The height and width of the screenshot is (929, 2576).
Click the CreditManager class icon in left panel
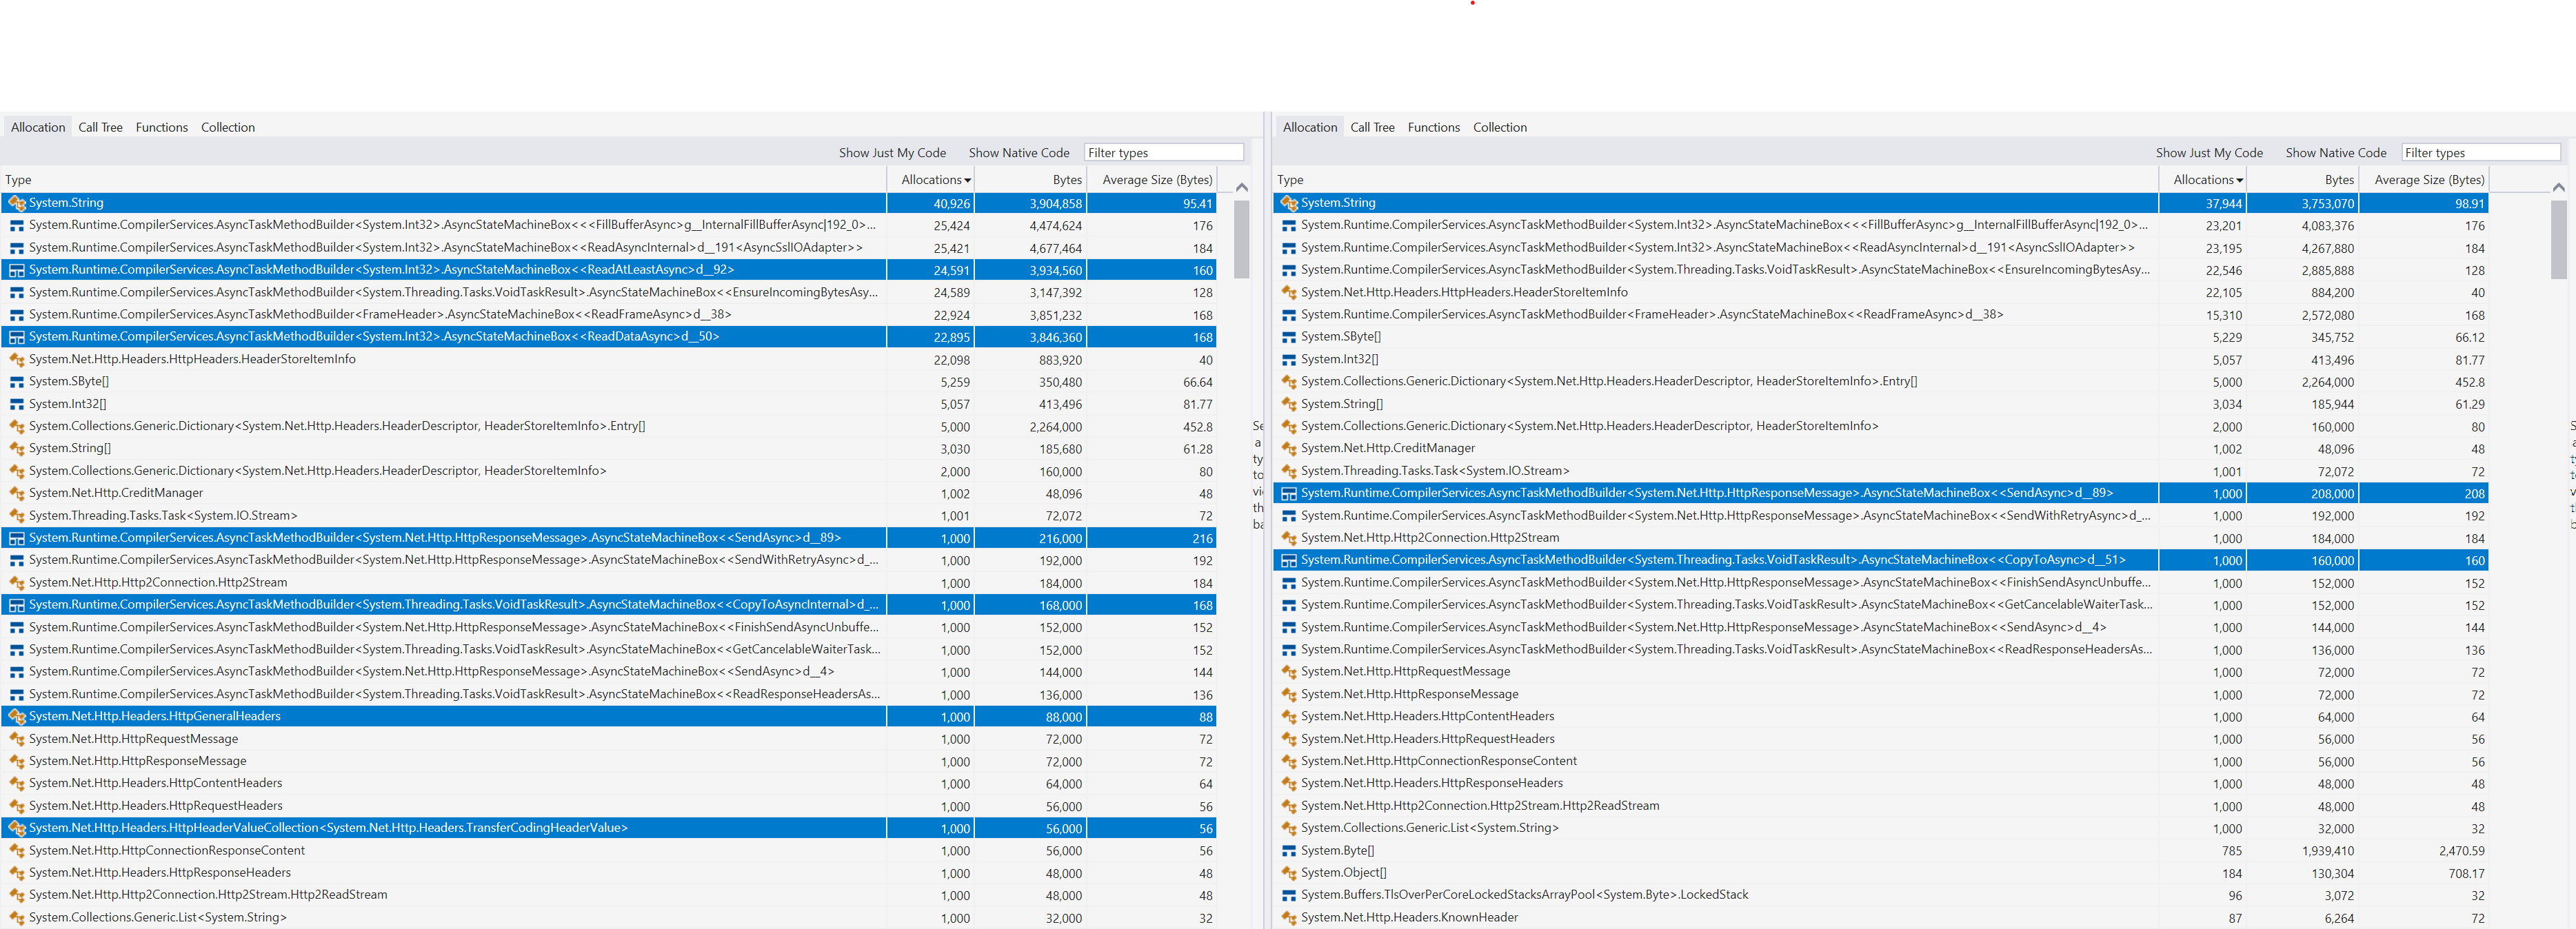coord(16,493)
